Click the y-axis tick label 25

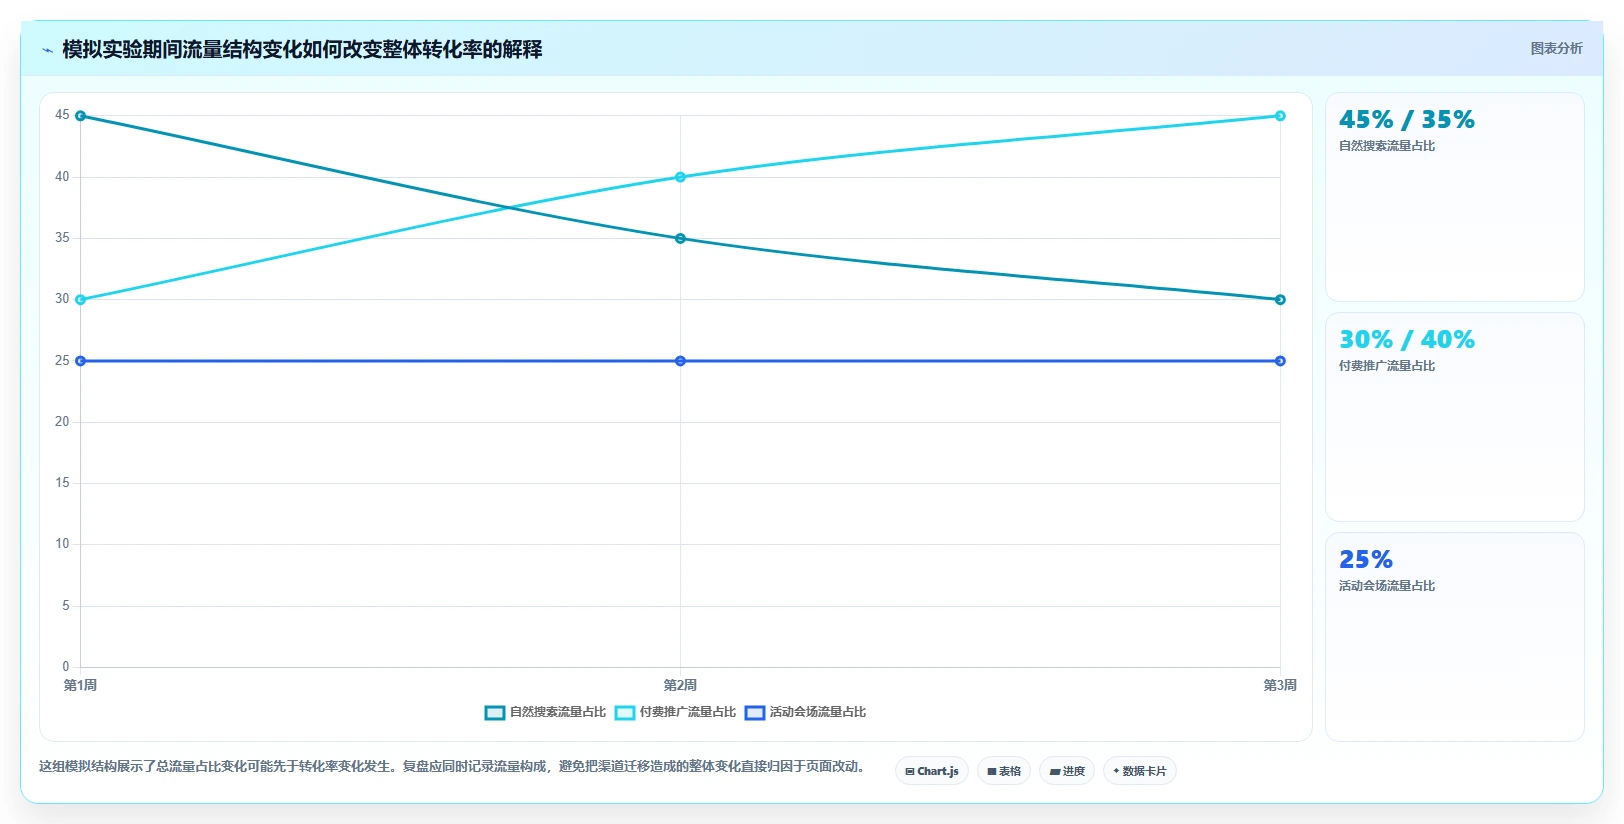tap(62, 361)
